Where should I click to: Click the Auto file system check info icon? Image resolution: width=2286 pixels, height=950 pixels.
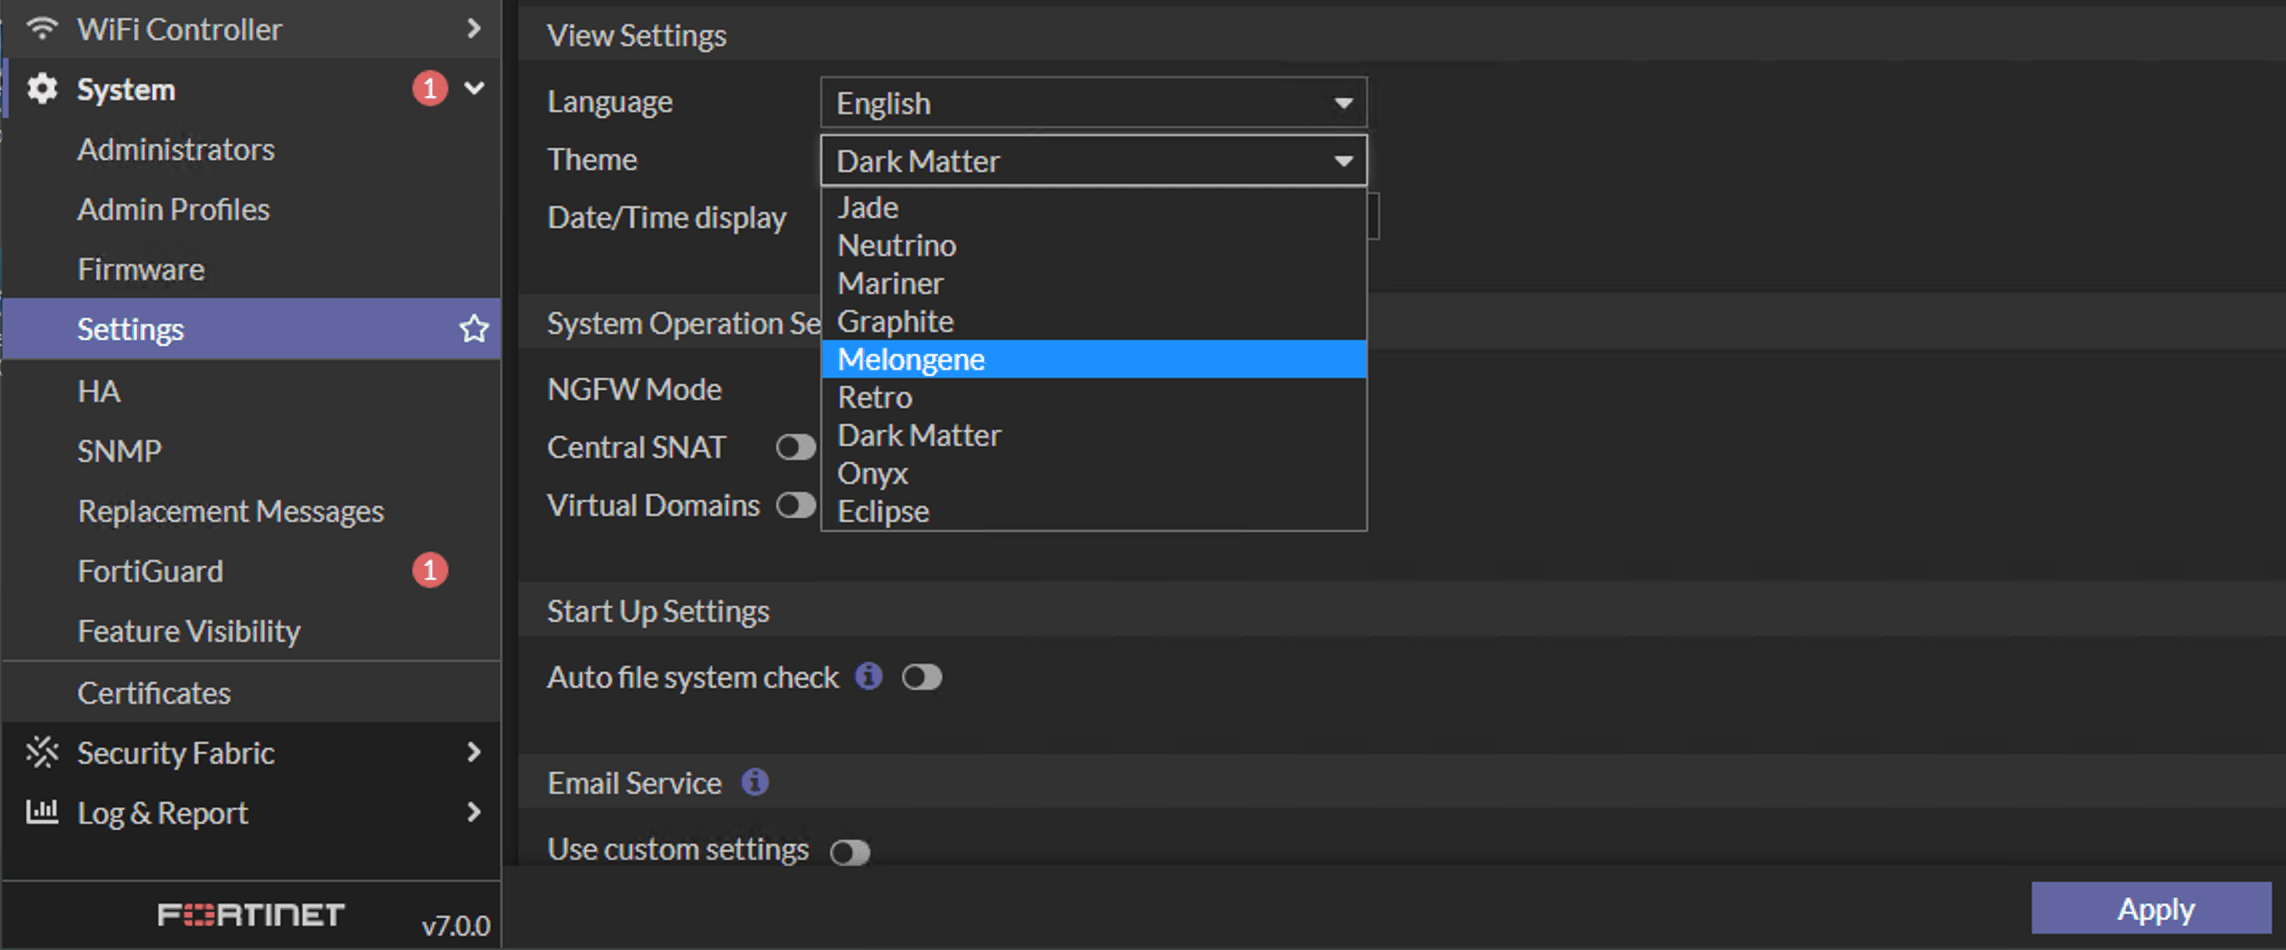869,676
